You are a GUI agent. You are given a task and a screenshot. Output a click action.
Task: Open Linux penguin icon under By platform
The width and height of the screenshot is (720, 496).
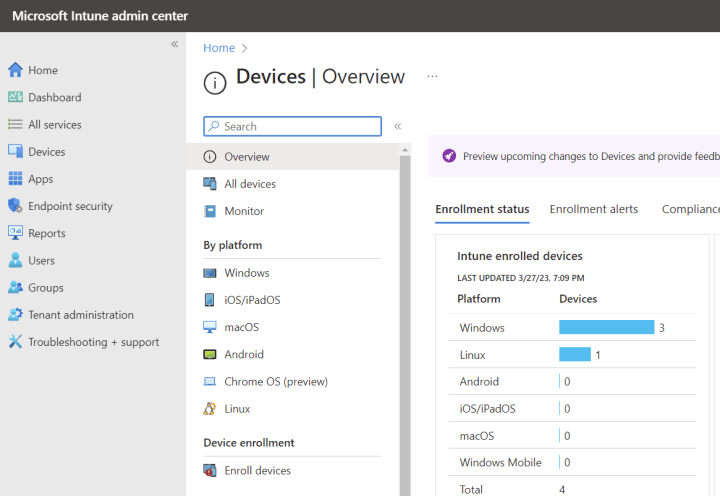click(x=210, y=409)
